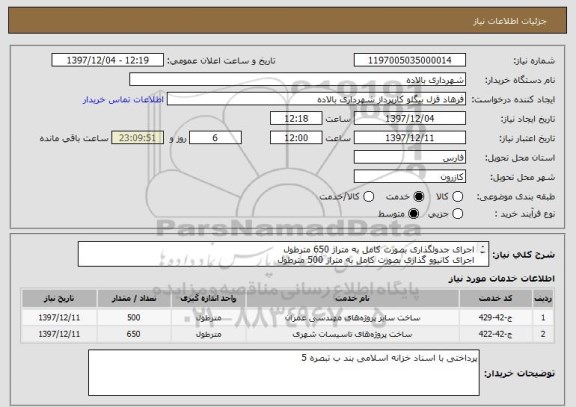Viewport: 576px width, 407px height.
Task: Click the buyer organization field شهرداری بالاده
Action: click(298, 79)
